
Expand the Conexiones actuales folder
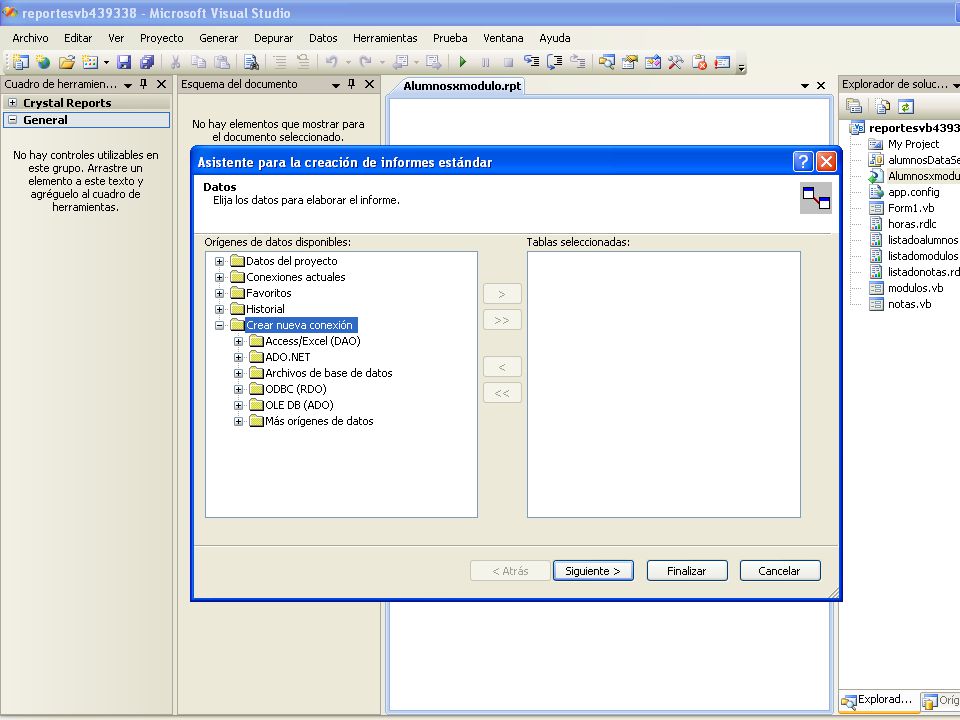pos(219,277)
